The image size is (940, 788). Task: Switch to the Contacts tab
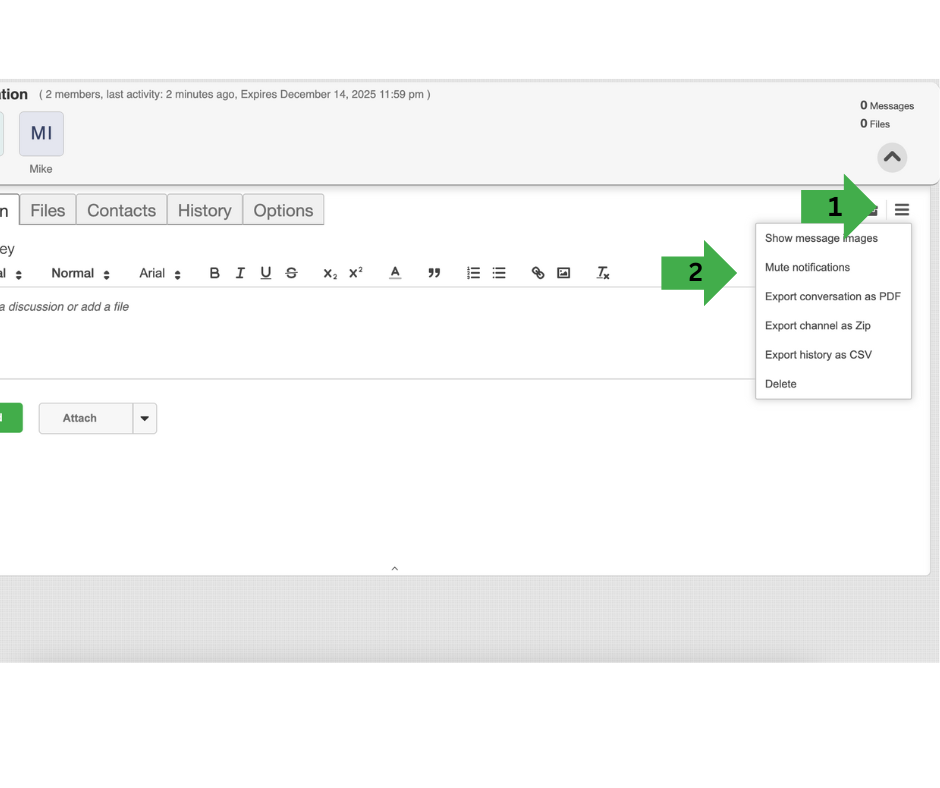point(121,210)
